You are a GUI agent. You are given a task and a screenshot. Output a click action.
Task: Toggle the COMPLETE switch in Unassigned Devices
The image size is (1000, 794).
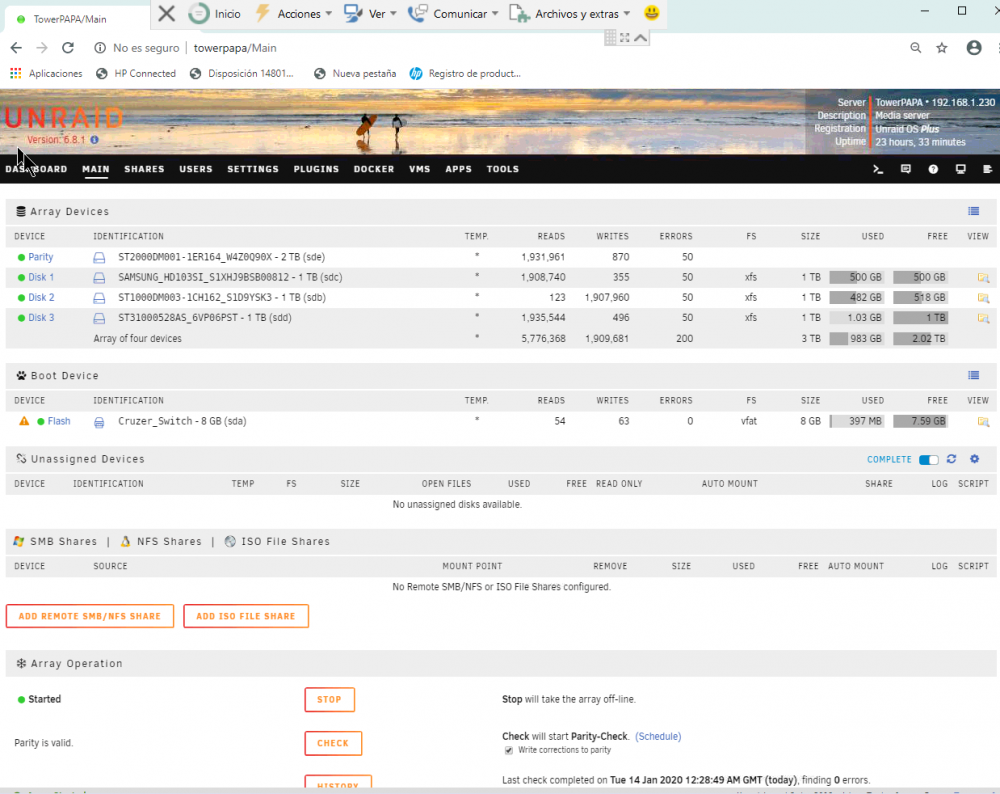929,460
